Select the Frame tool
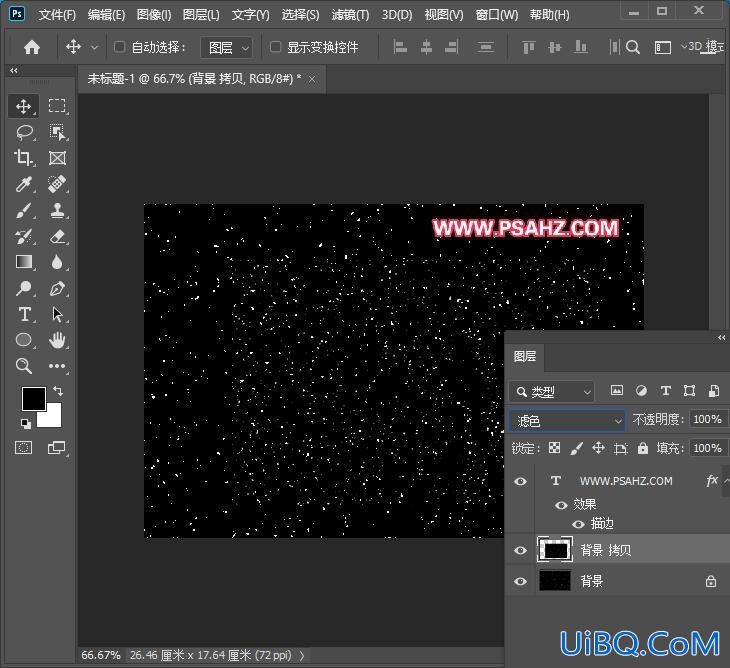The image size is (730, 668). 57,158
